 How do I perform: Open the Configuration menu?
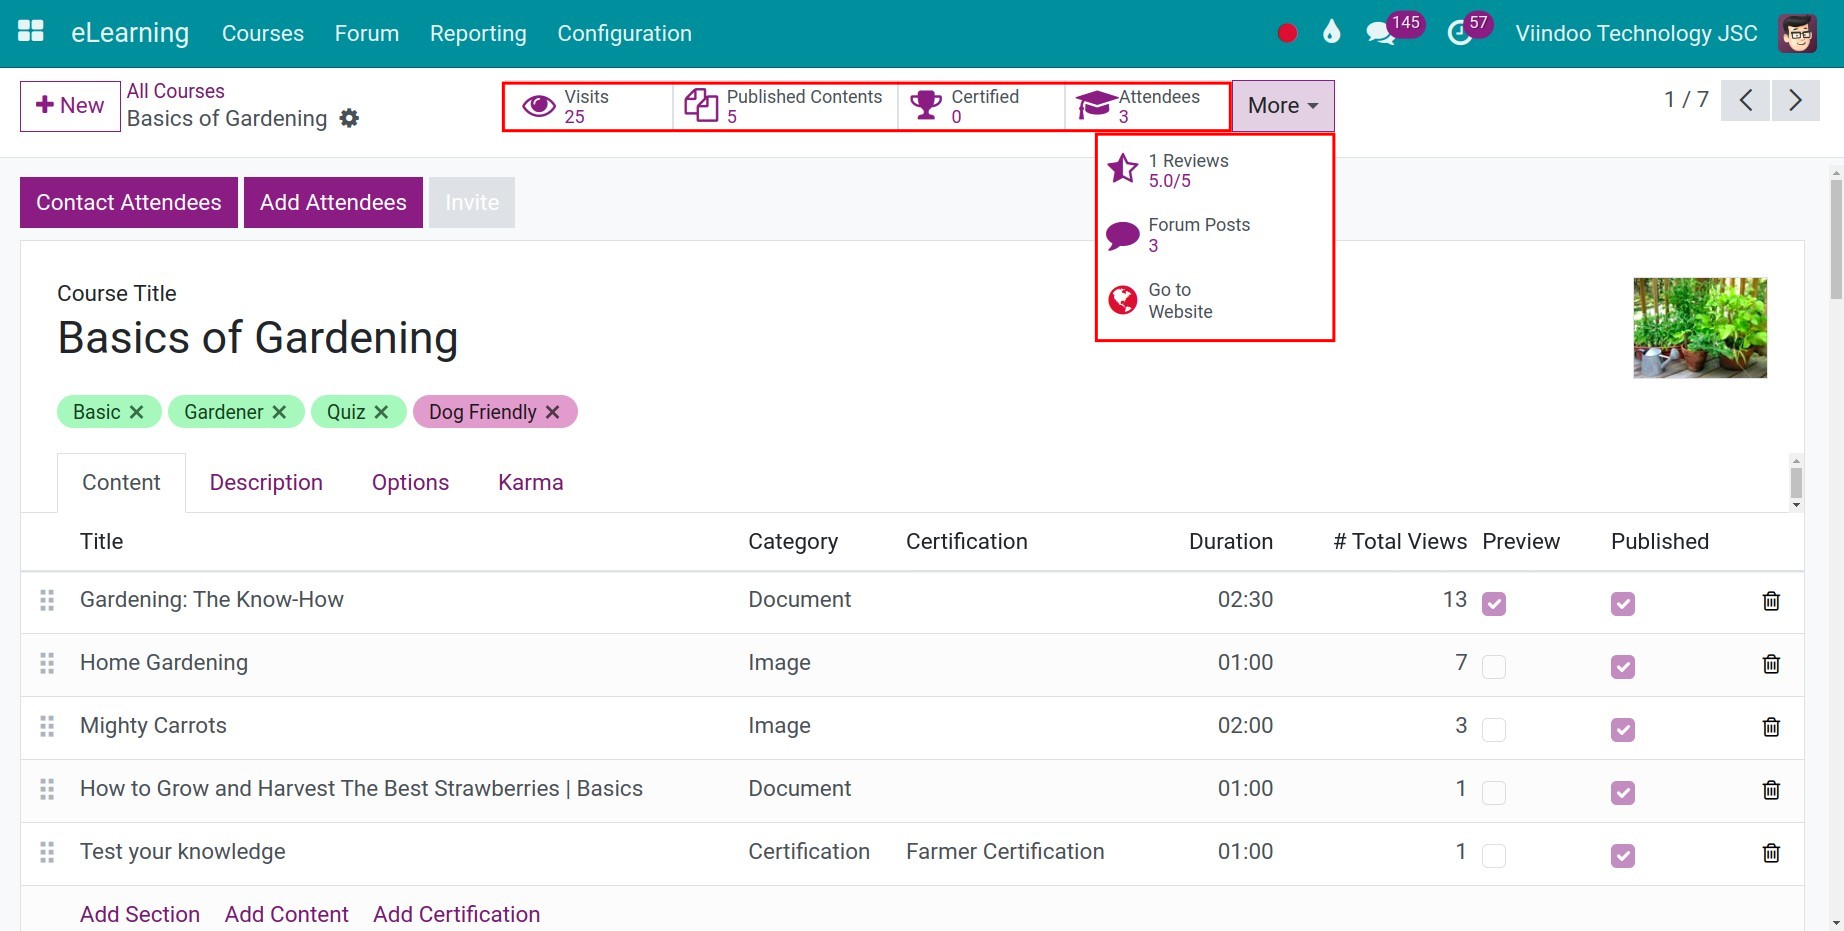[x=624, y=33]
